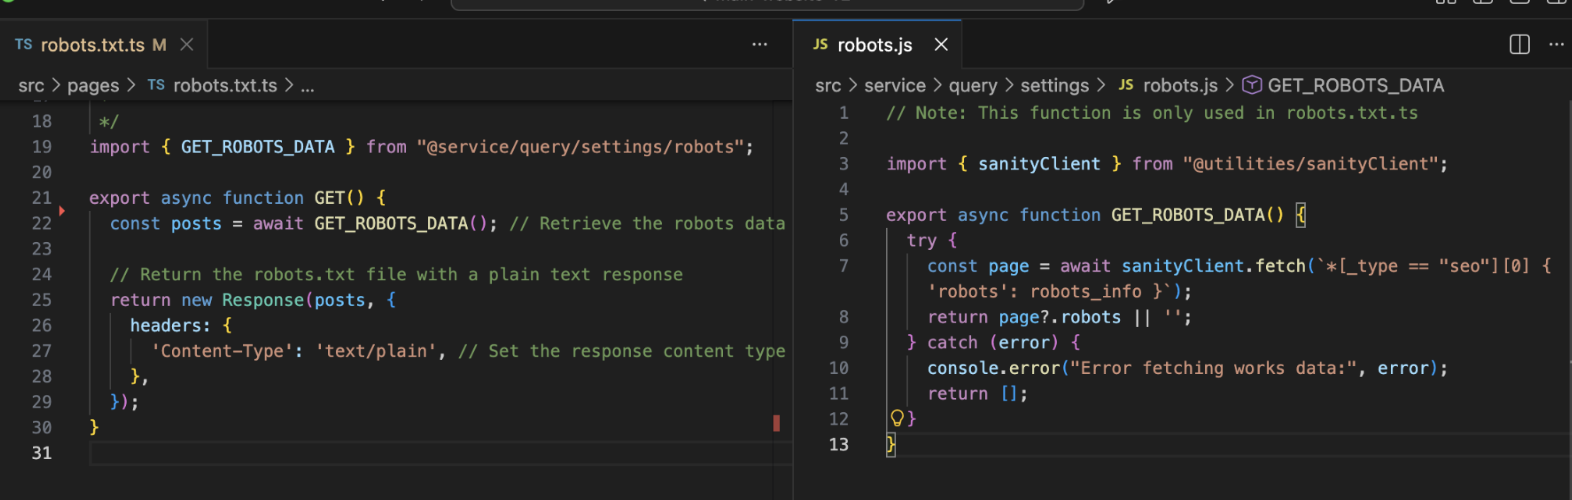Click the red marker in left editor overview ruler
The image size is (1572, 500).
[776, 423]
